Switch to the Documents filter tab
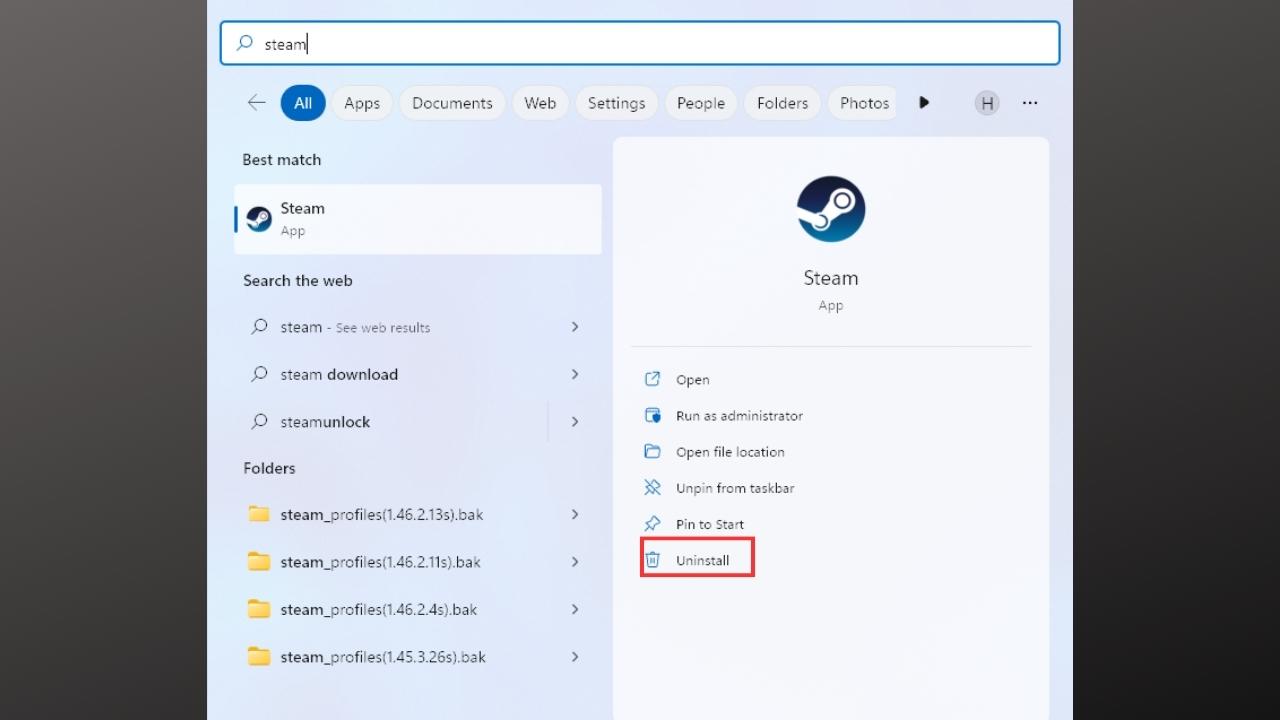The image size is (1280, 720). [x=452, y=103]
